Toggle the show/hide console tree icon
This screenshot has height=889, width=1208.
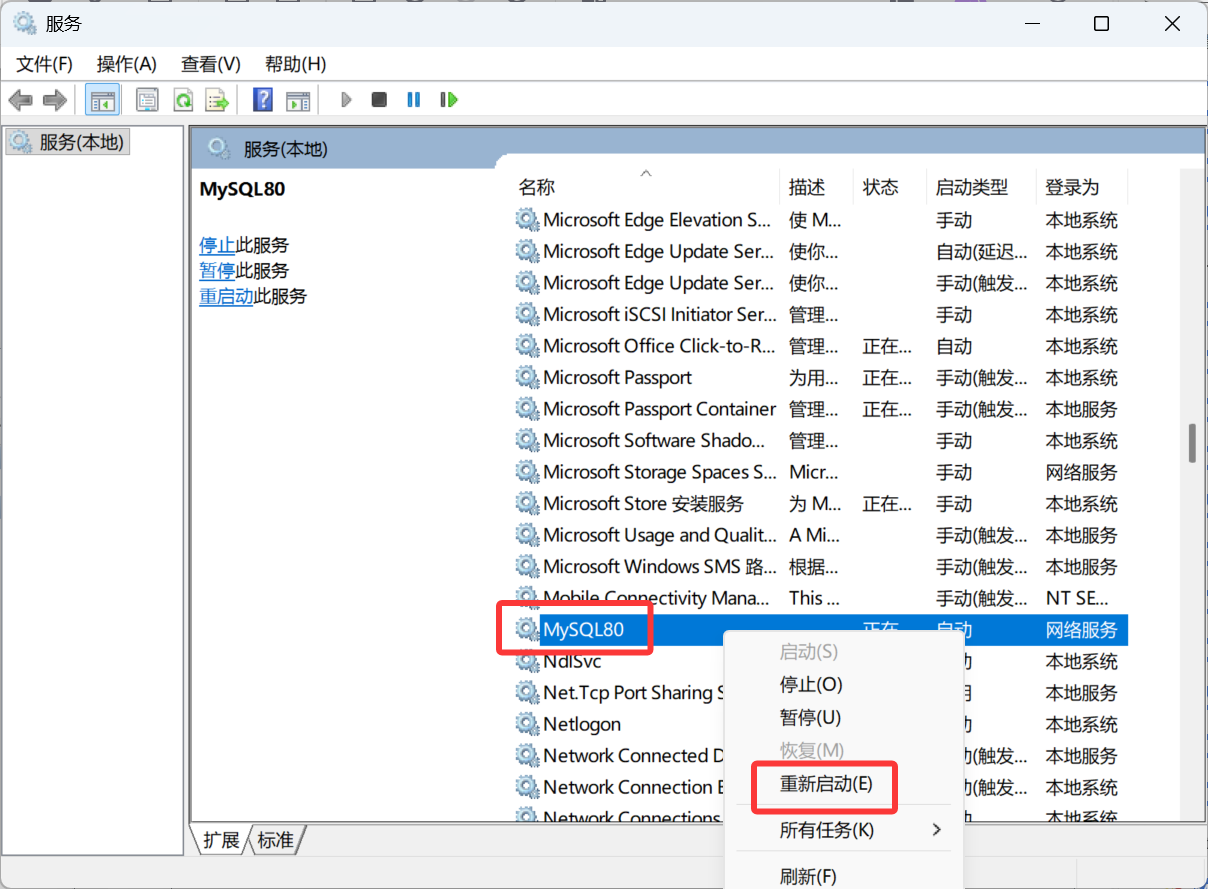(x=102, y=100)
